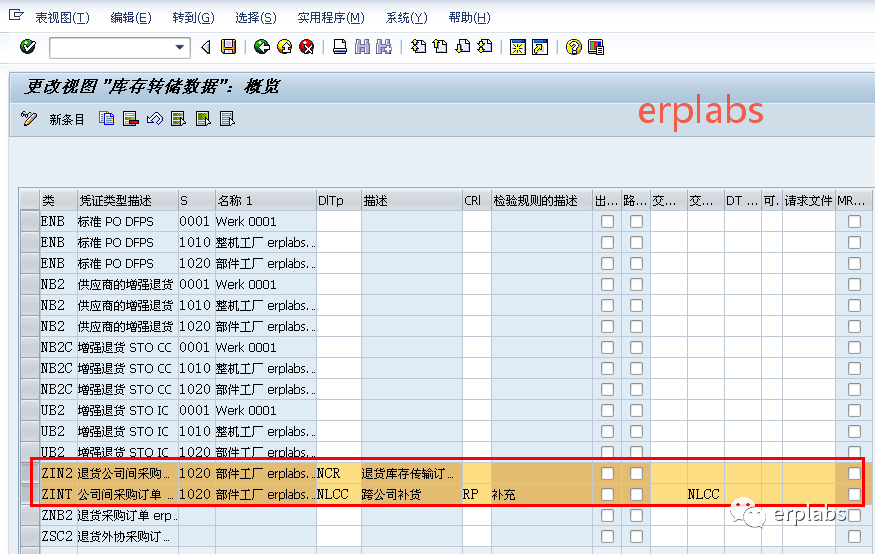Tick 路 checkbox in ZINT row

pyautogui.click(x=636, y=494)
